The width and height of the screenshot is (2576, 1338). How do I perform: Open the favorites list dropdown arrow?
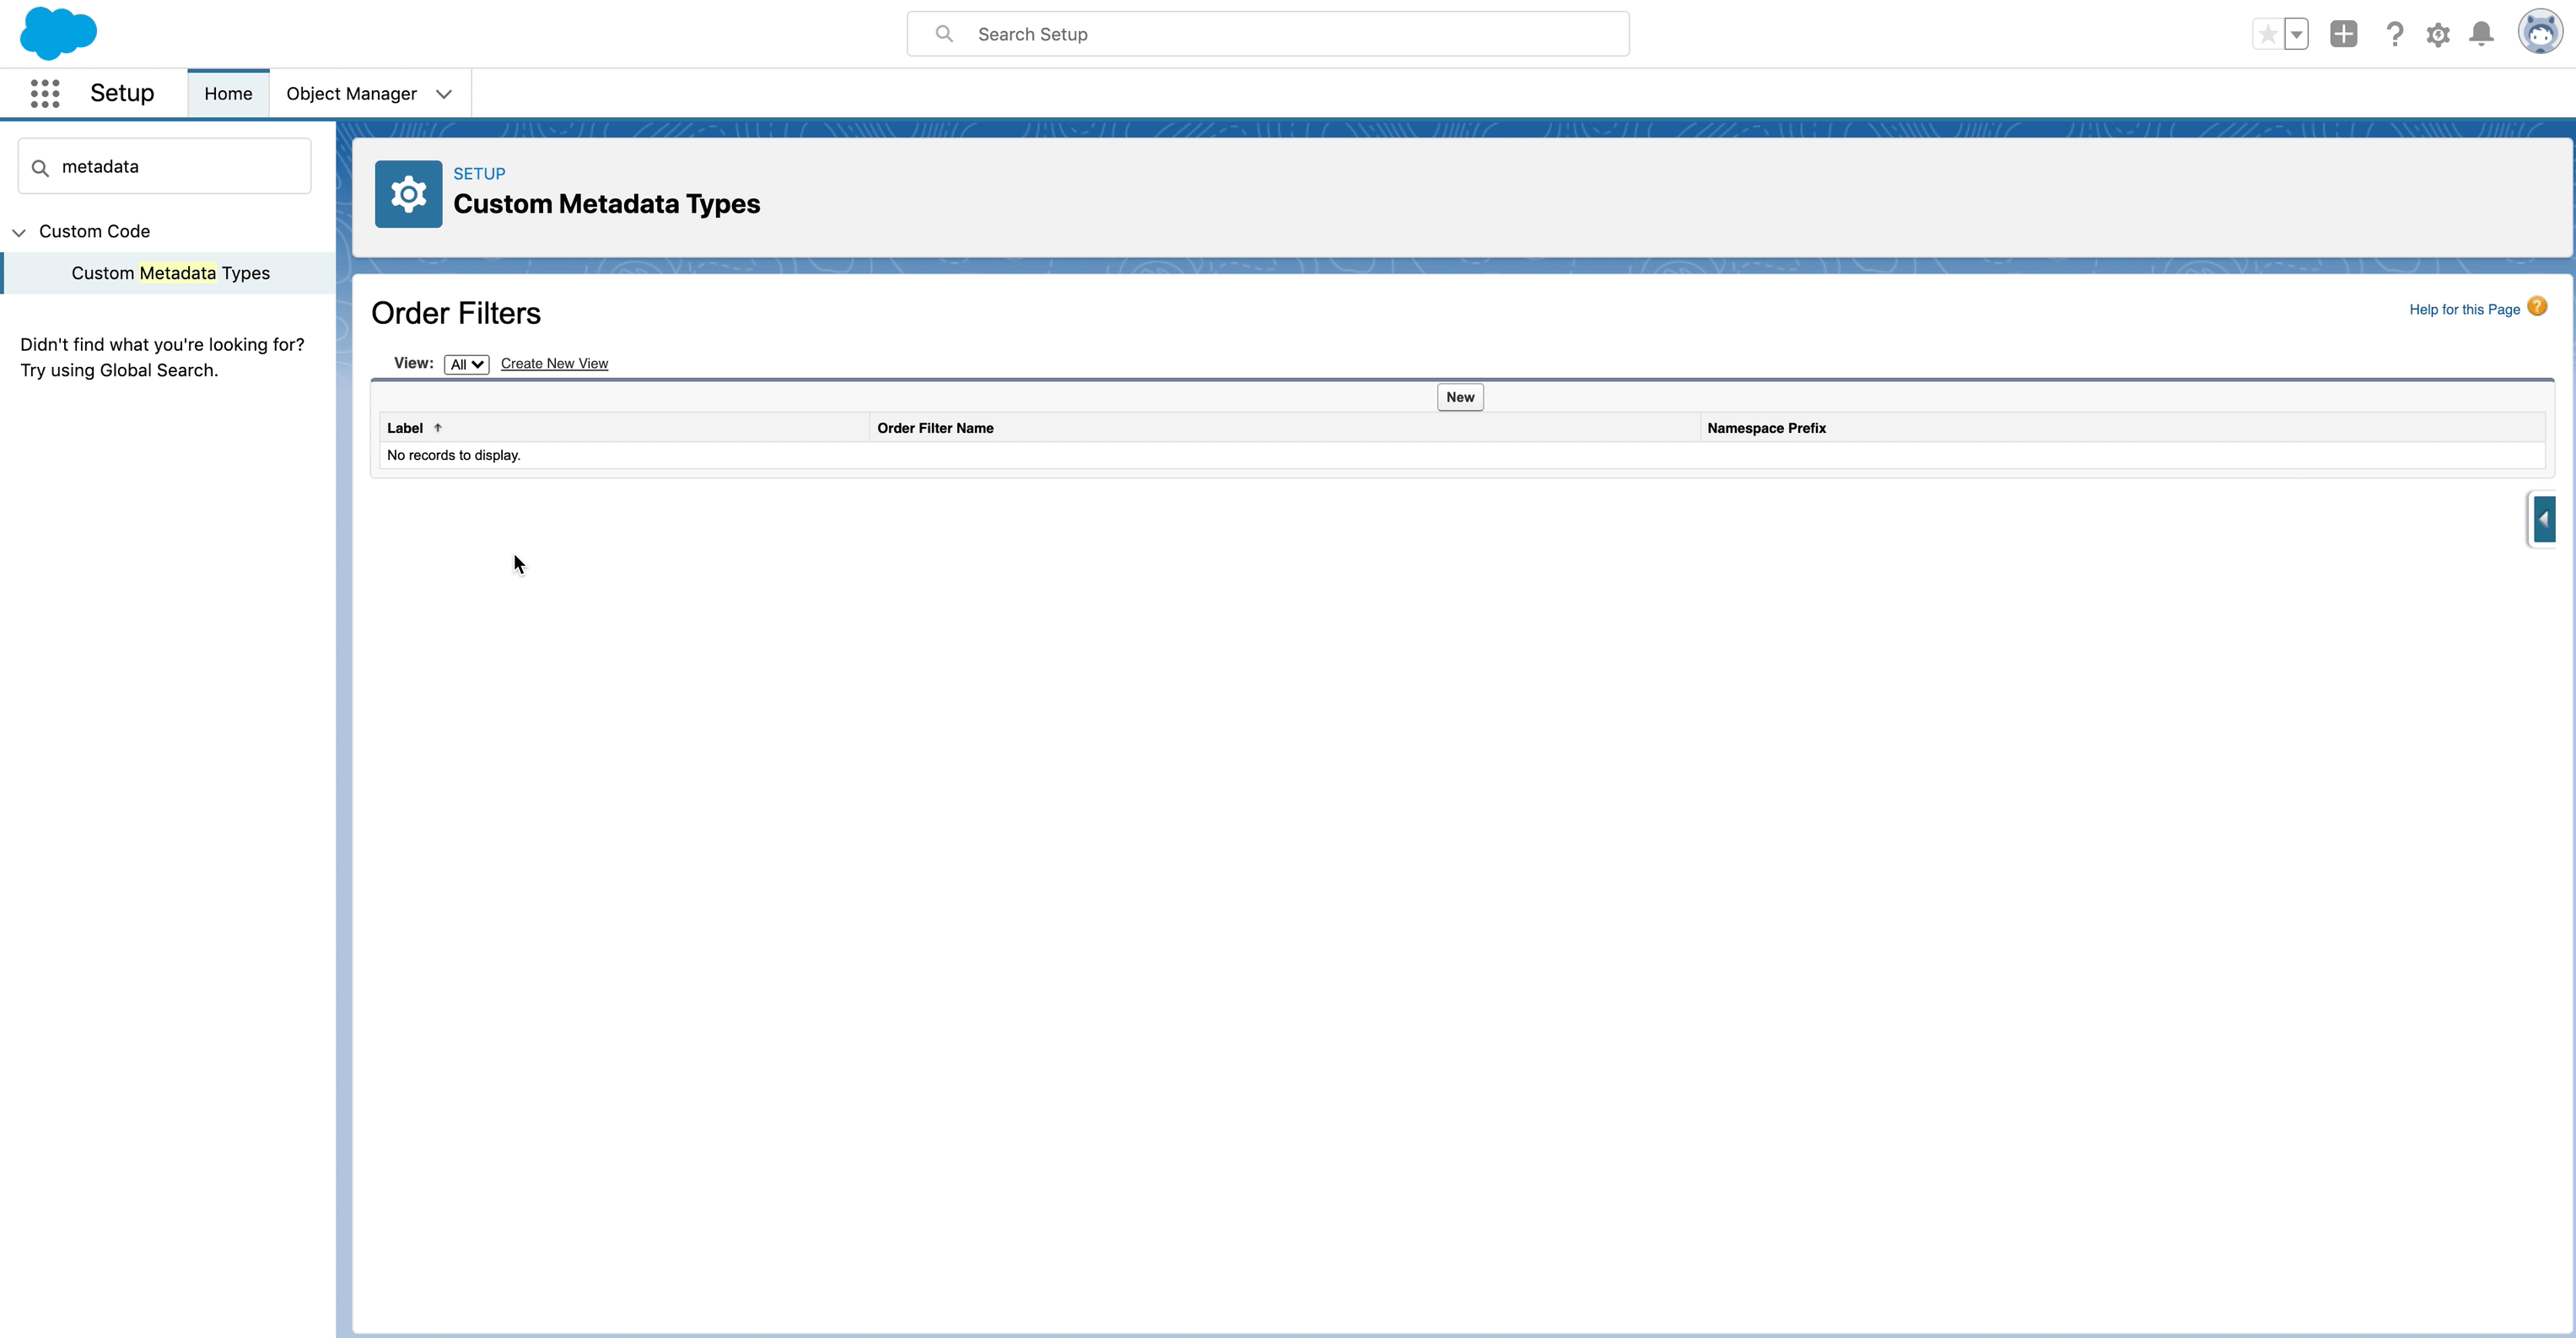[2297, 34]
